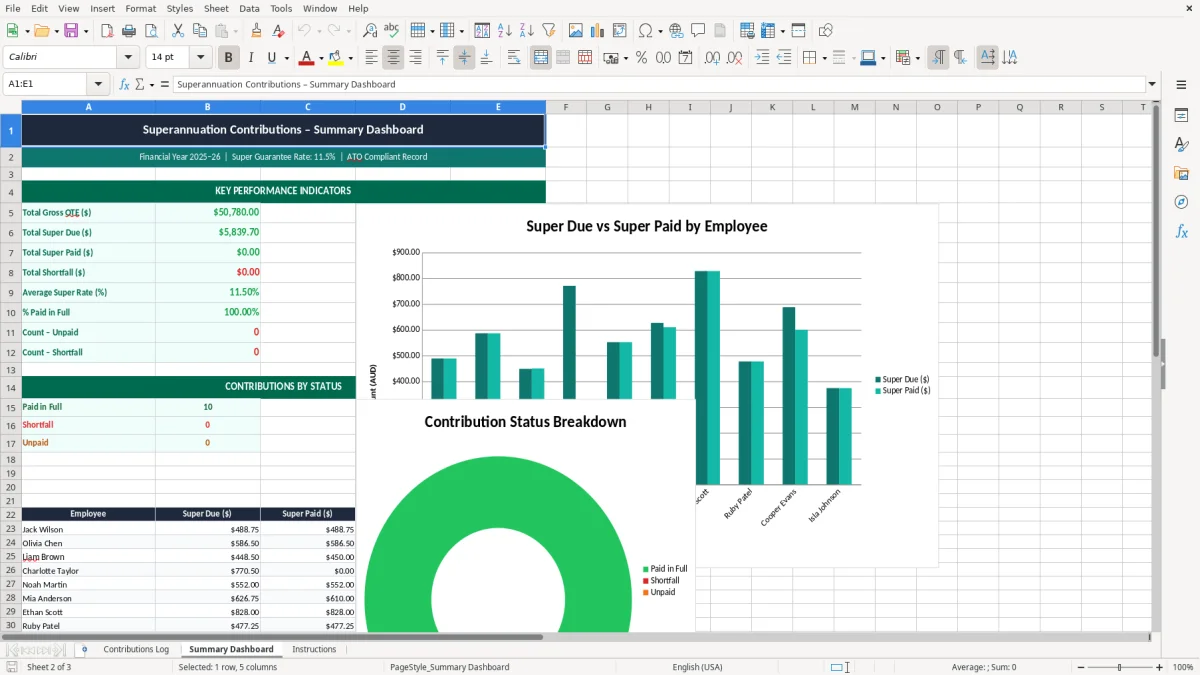The height and width of the screenshot is (675, 1200).
Task: Toggle Wrap Text button
Action: pos(513,58)
